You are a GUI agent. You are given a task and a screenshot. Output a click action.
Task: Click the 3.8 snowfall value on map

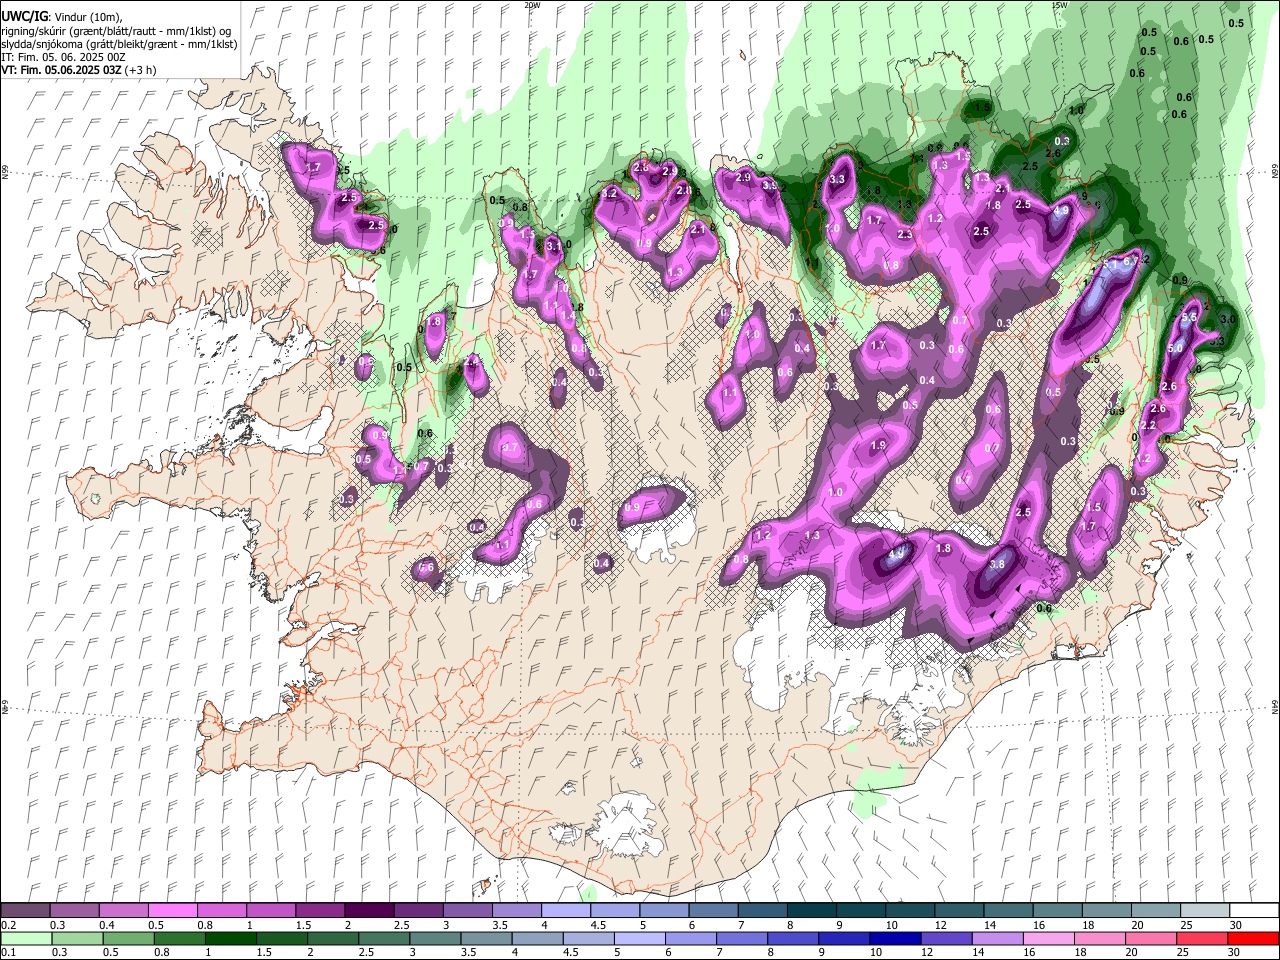(x=996, y=564)
